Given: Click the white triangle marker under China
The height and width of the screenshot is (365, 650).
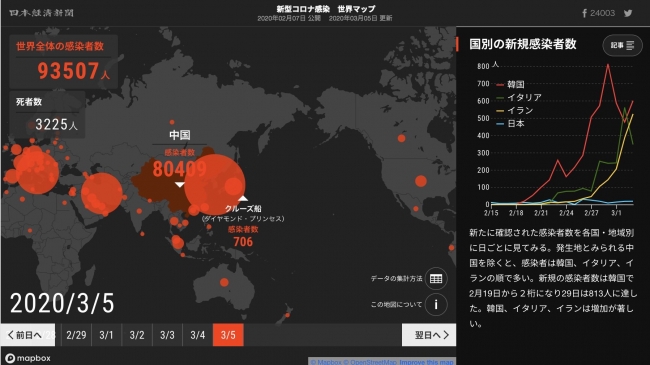Looking at the screenshot, I should pos(179,185).
